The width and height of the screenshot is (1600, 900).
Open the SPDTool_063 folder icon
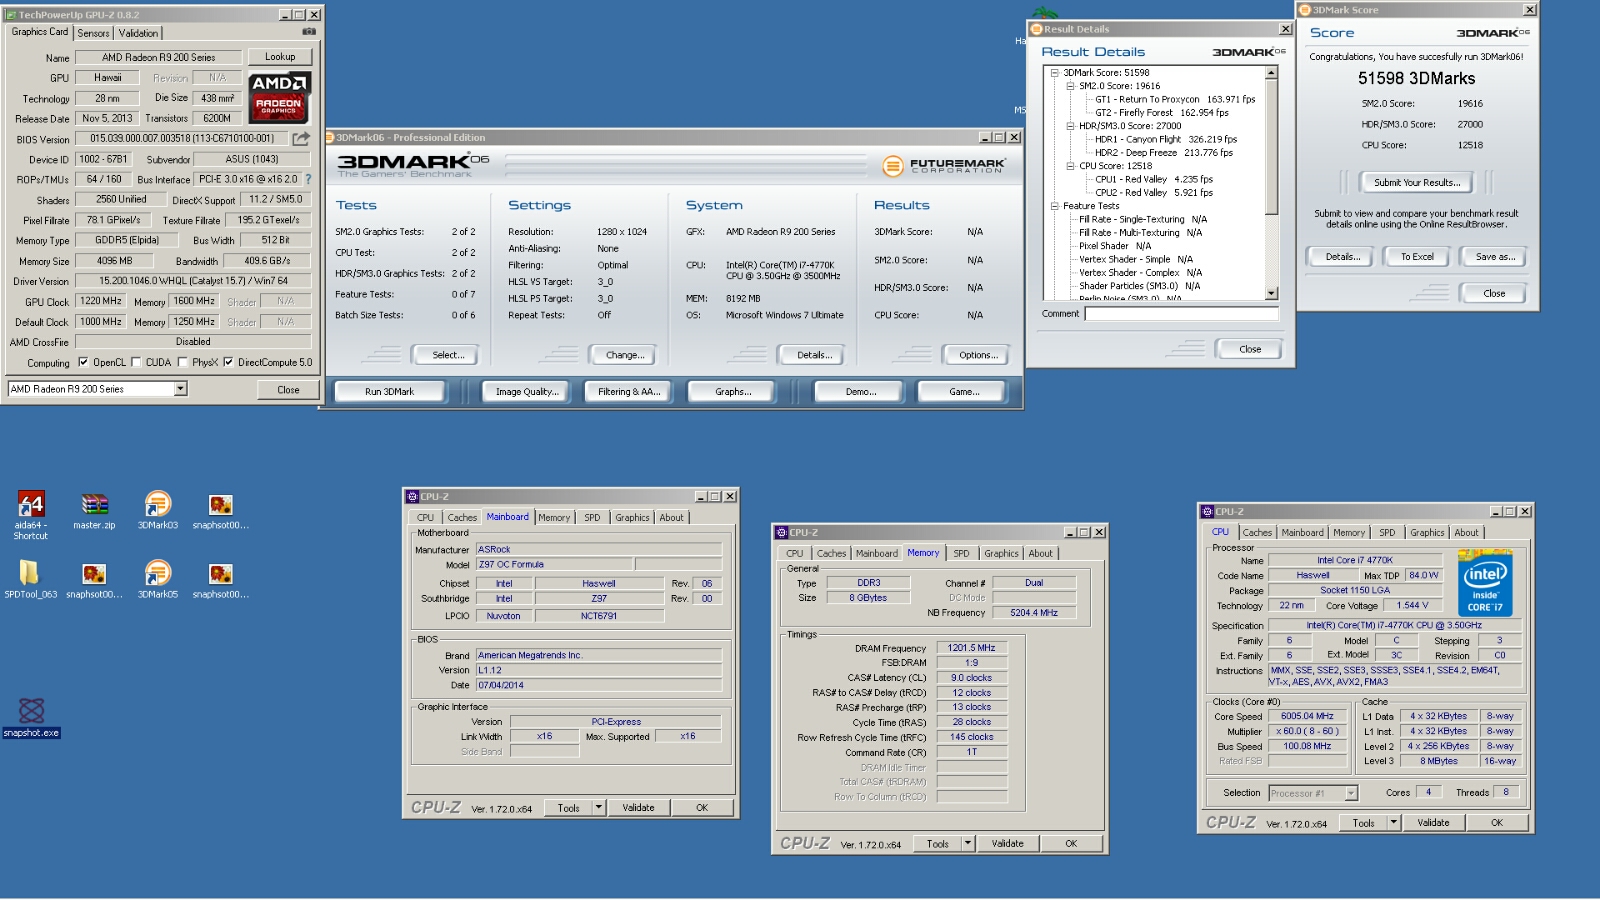tap(30, 579)
